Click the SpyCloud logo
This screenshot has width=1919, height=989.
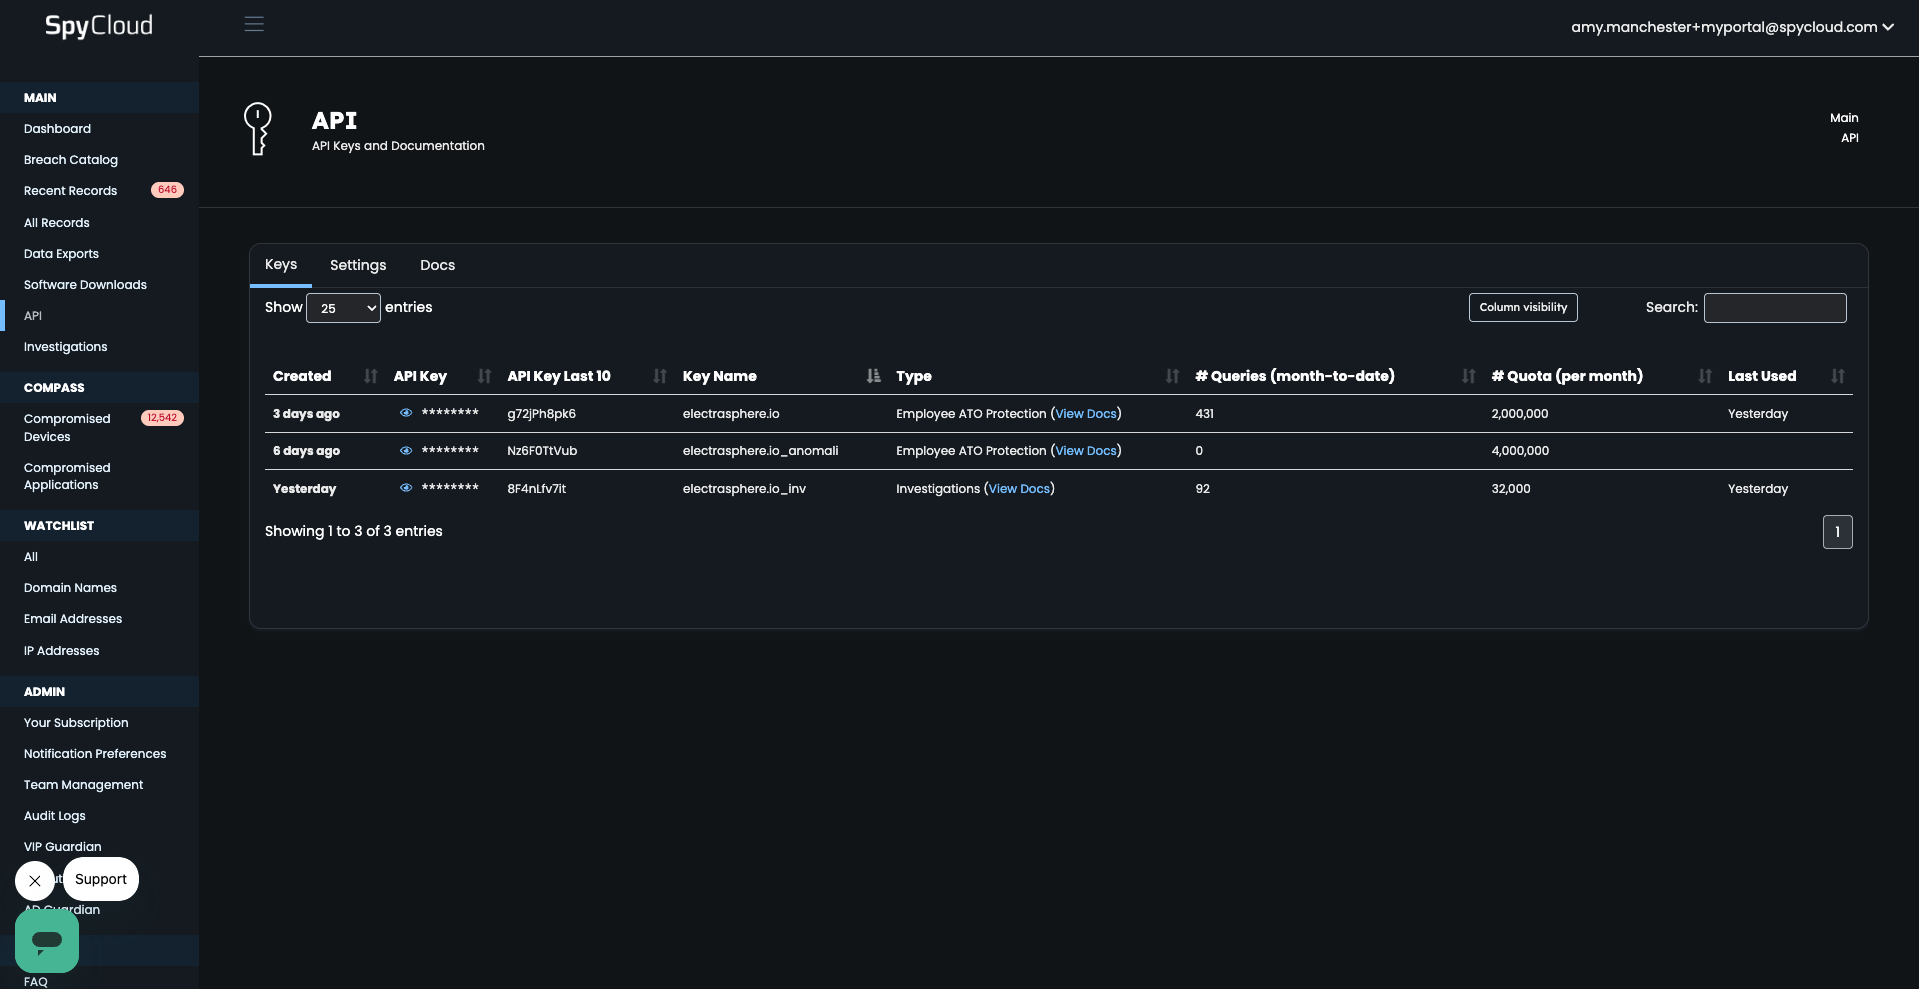pos(98,26)
